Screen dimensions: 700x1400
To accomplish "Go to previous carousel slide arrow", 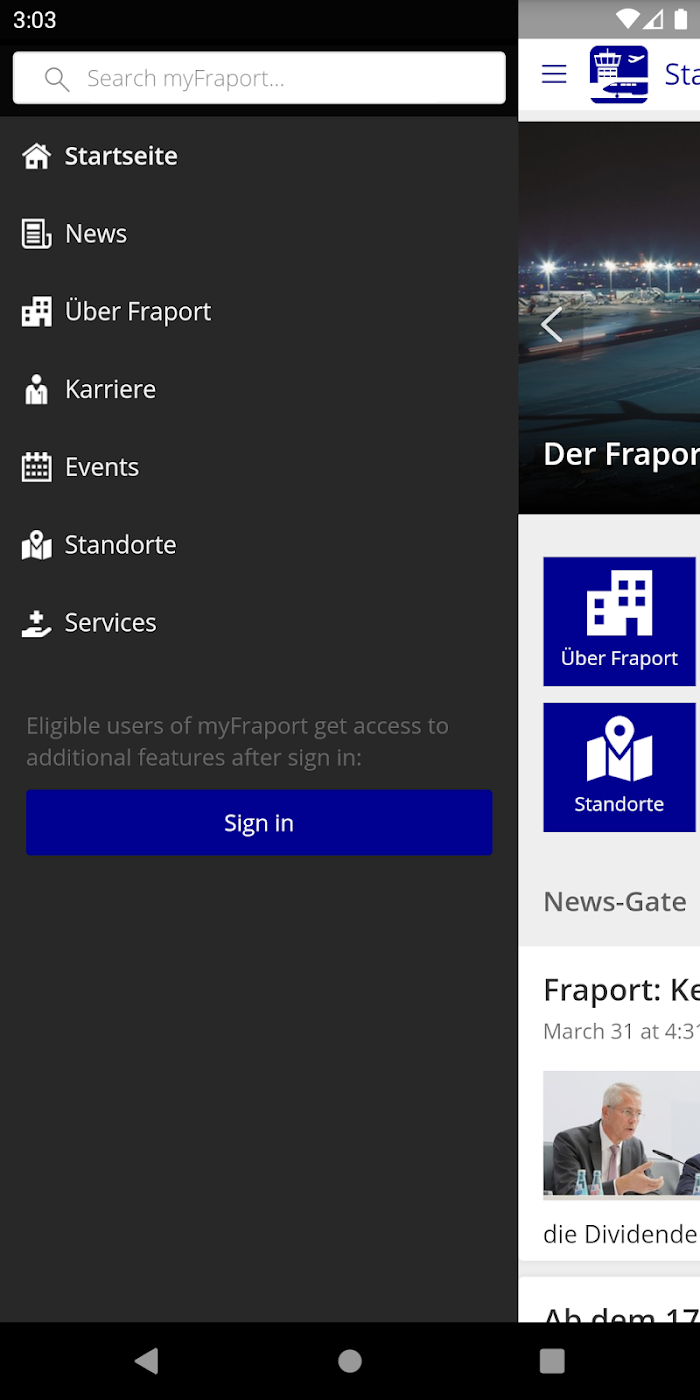I will [551, 324].
